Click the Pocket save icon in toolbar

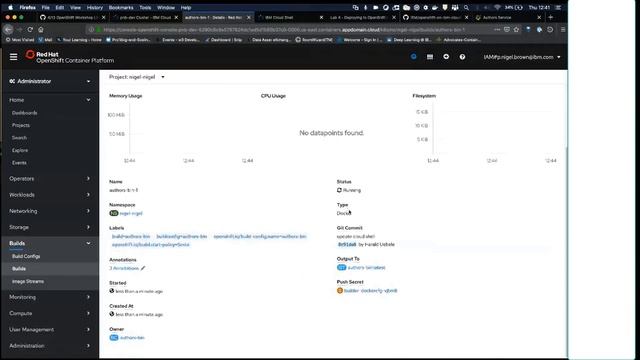click(x=507, y=29)
